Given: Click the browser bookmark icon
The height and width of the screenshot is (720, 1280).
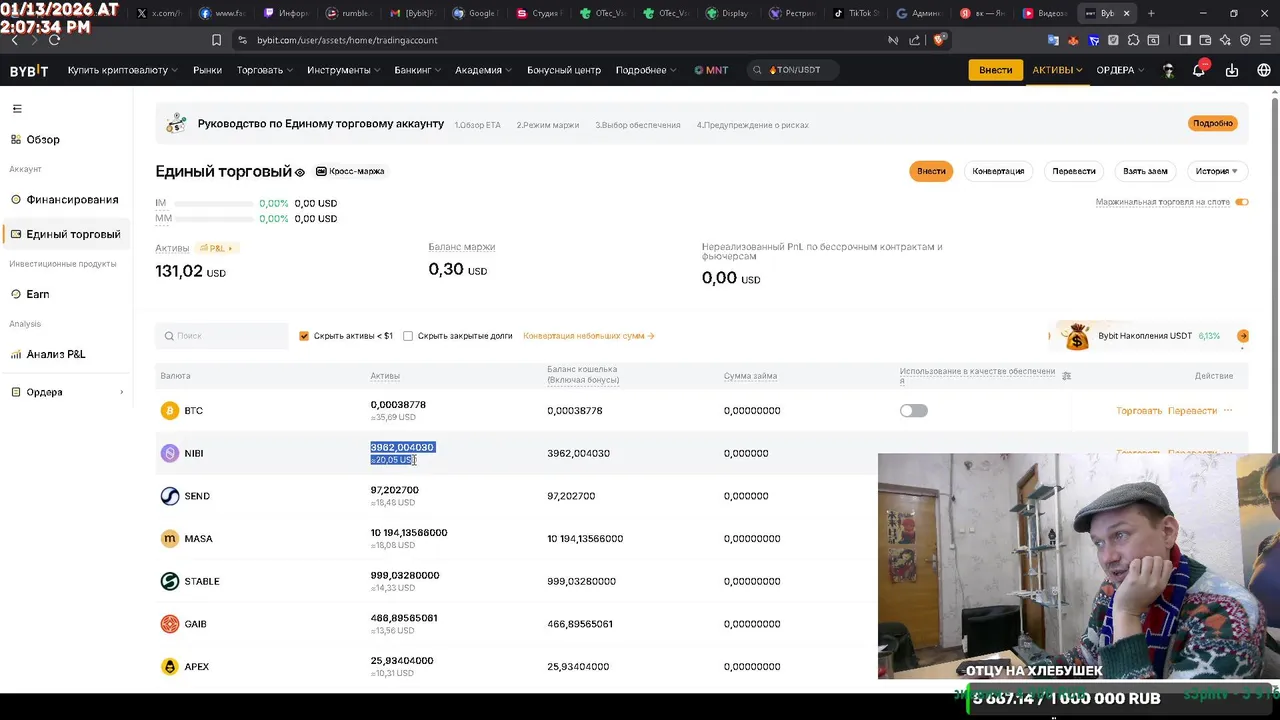Looking at the screenshot, I should click(216, 40).
